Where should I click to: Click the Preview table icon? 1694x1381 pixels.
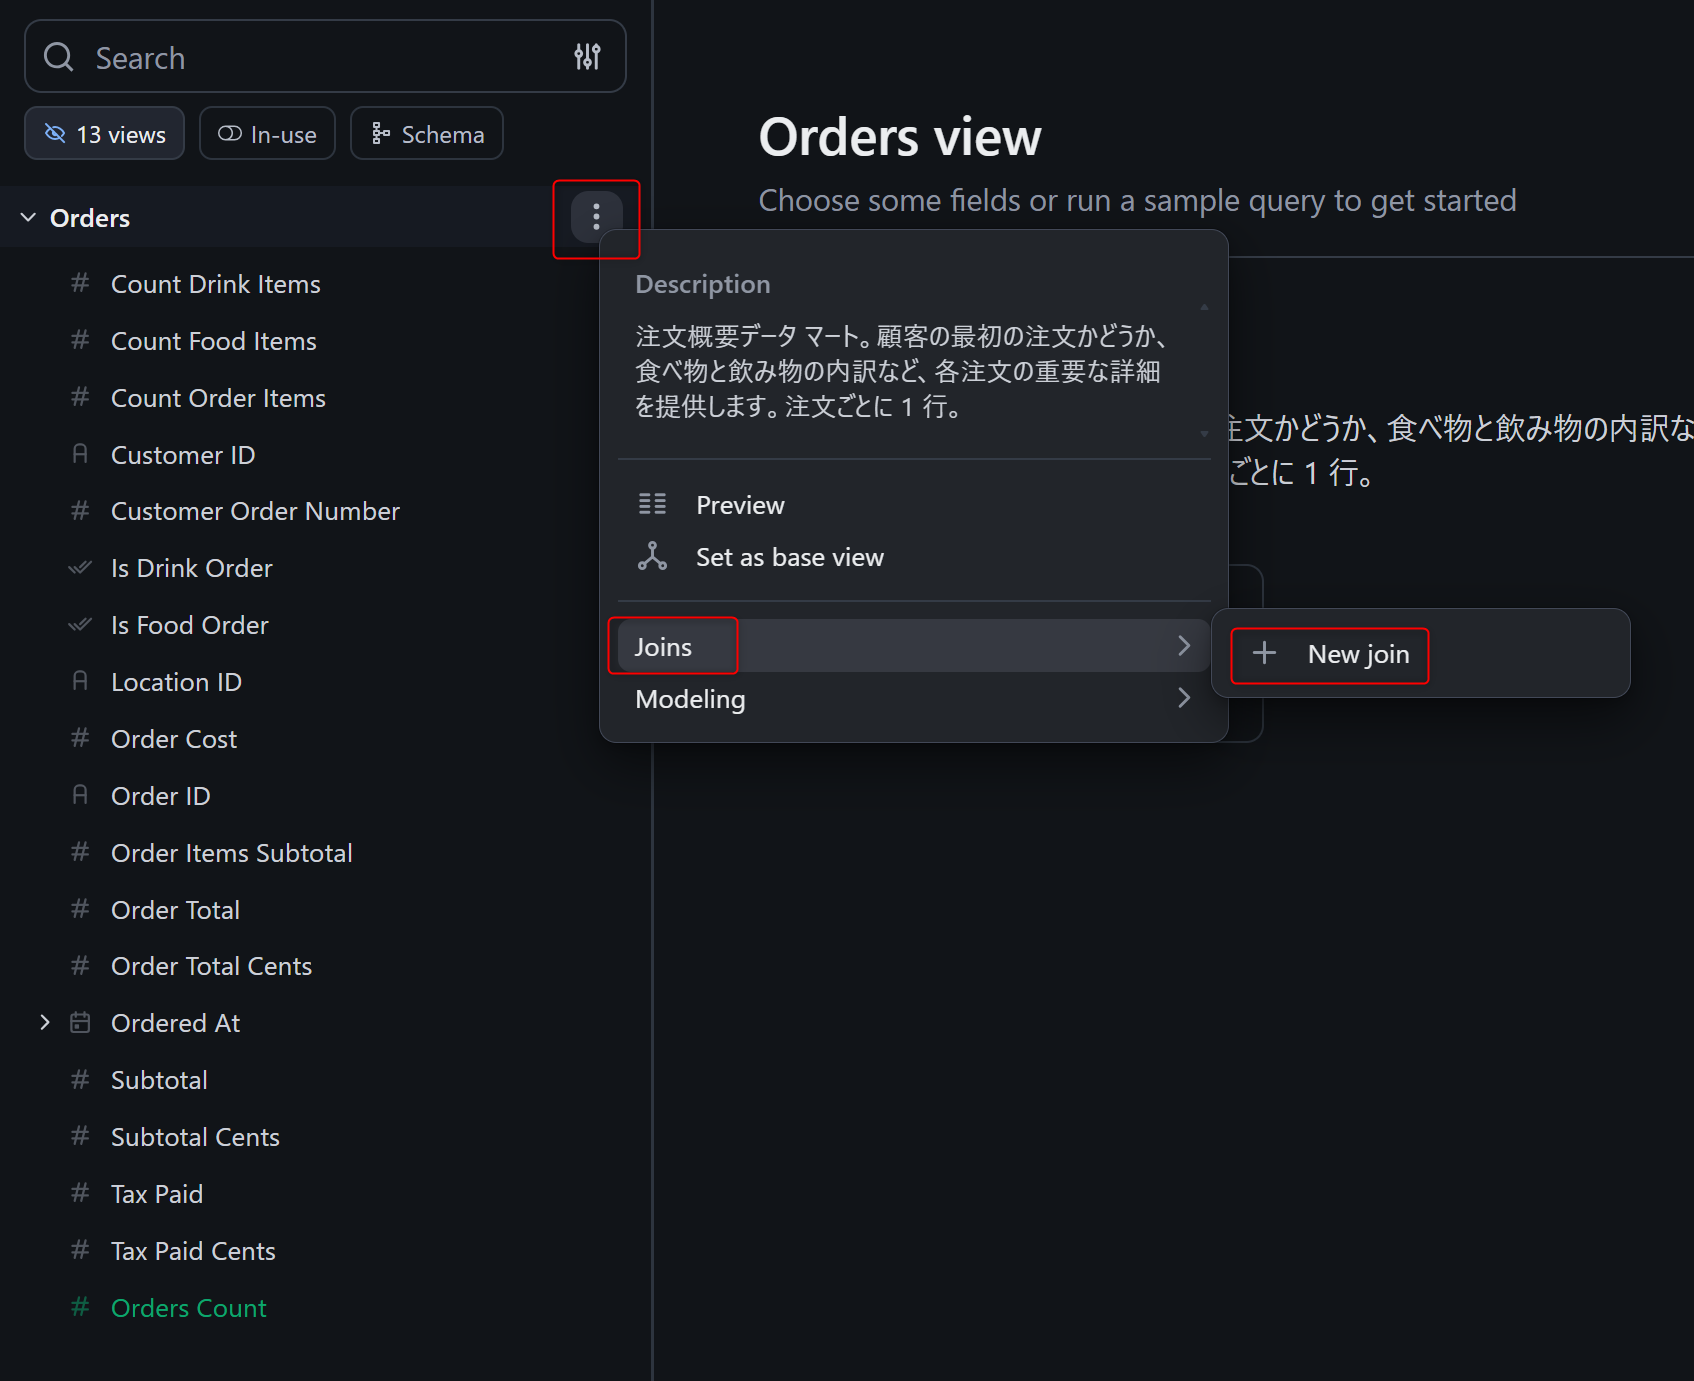tap(652, 504)
